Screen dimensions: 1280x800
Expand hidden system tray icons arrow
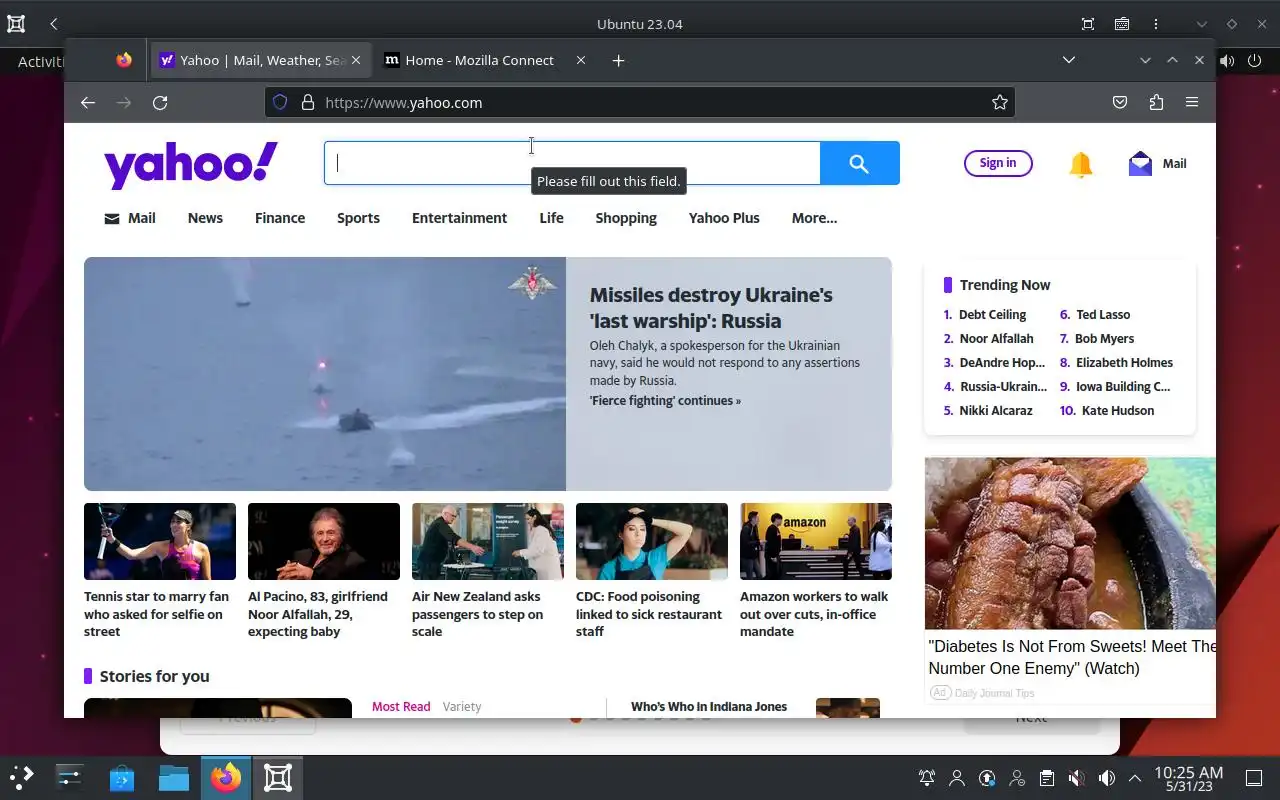point(1135,777)
